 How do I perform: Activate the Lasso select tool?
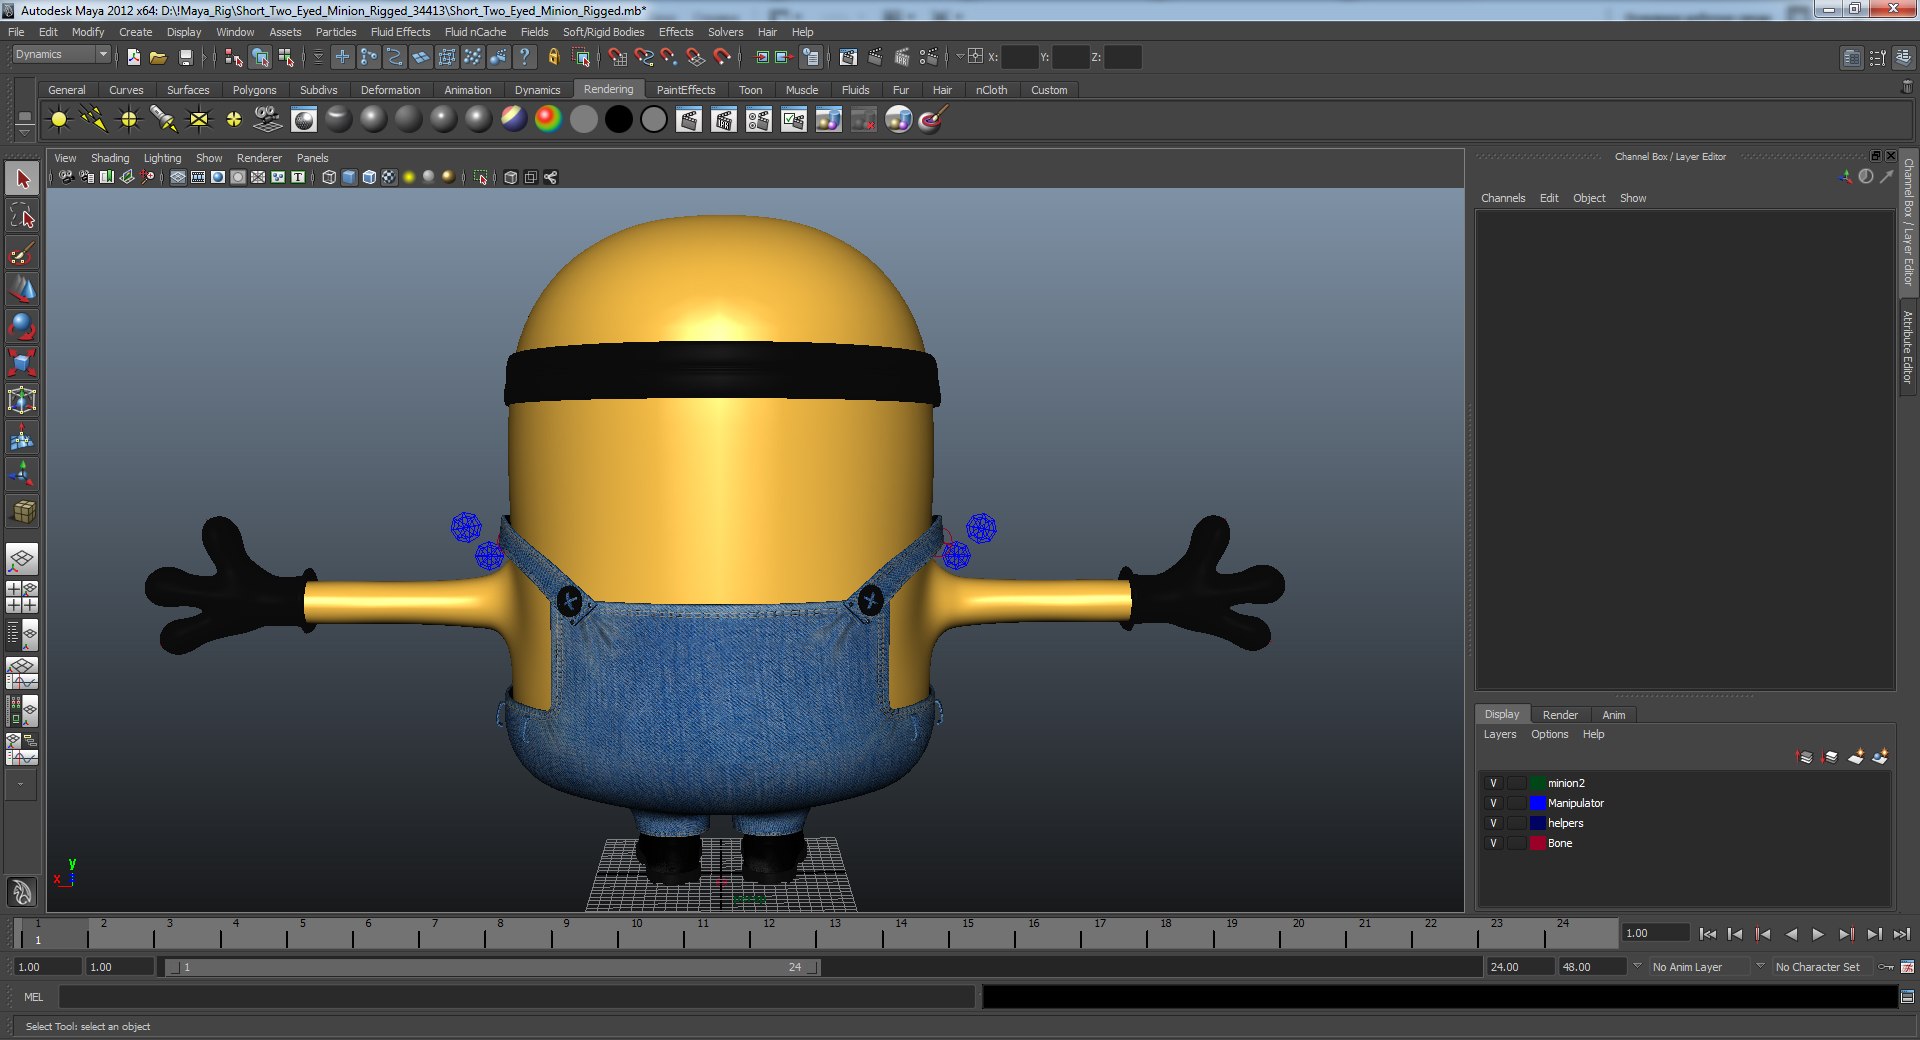pyautogui.click(x=22, y=216)
